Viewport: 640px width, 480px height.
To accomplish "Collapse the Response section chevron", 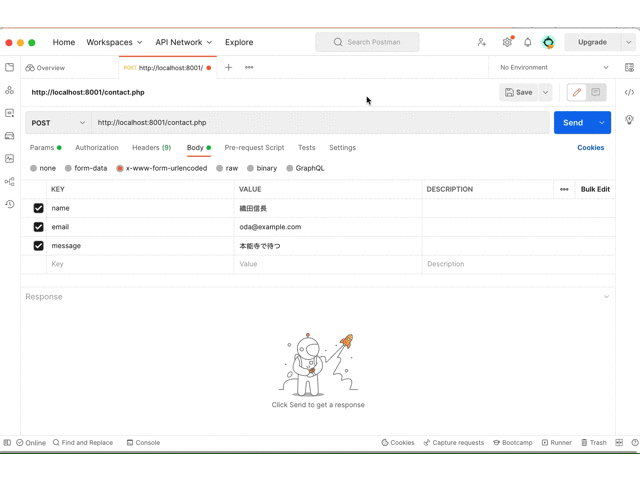I will [606, 297].
